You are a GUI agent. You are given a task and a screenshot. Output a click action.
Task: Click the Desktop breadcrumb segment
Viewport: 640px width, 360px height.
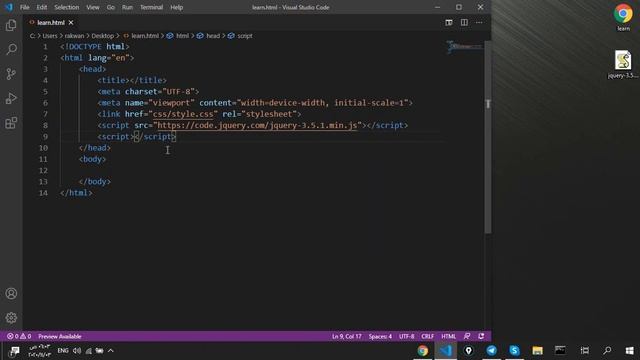(102, 36)
